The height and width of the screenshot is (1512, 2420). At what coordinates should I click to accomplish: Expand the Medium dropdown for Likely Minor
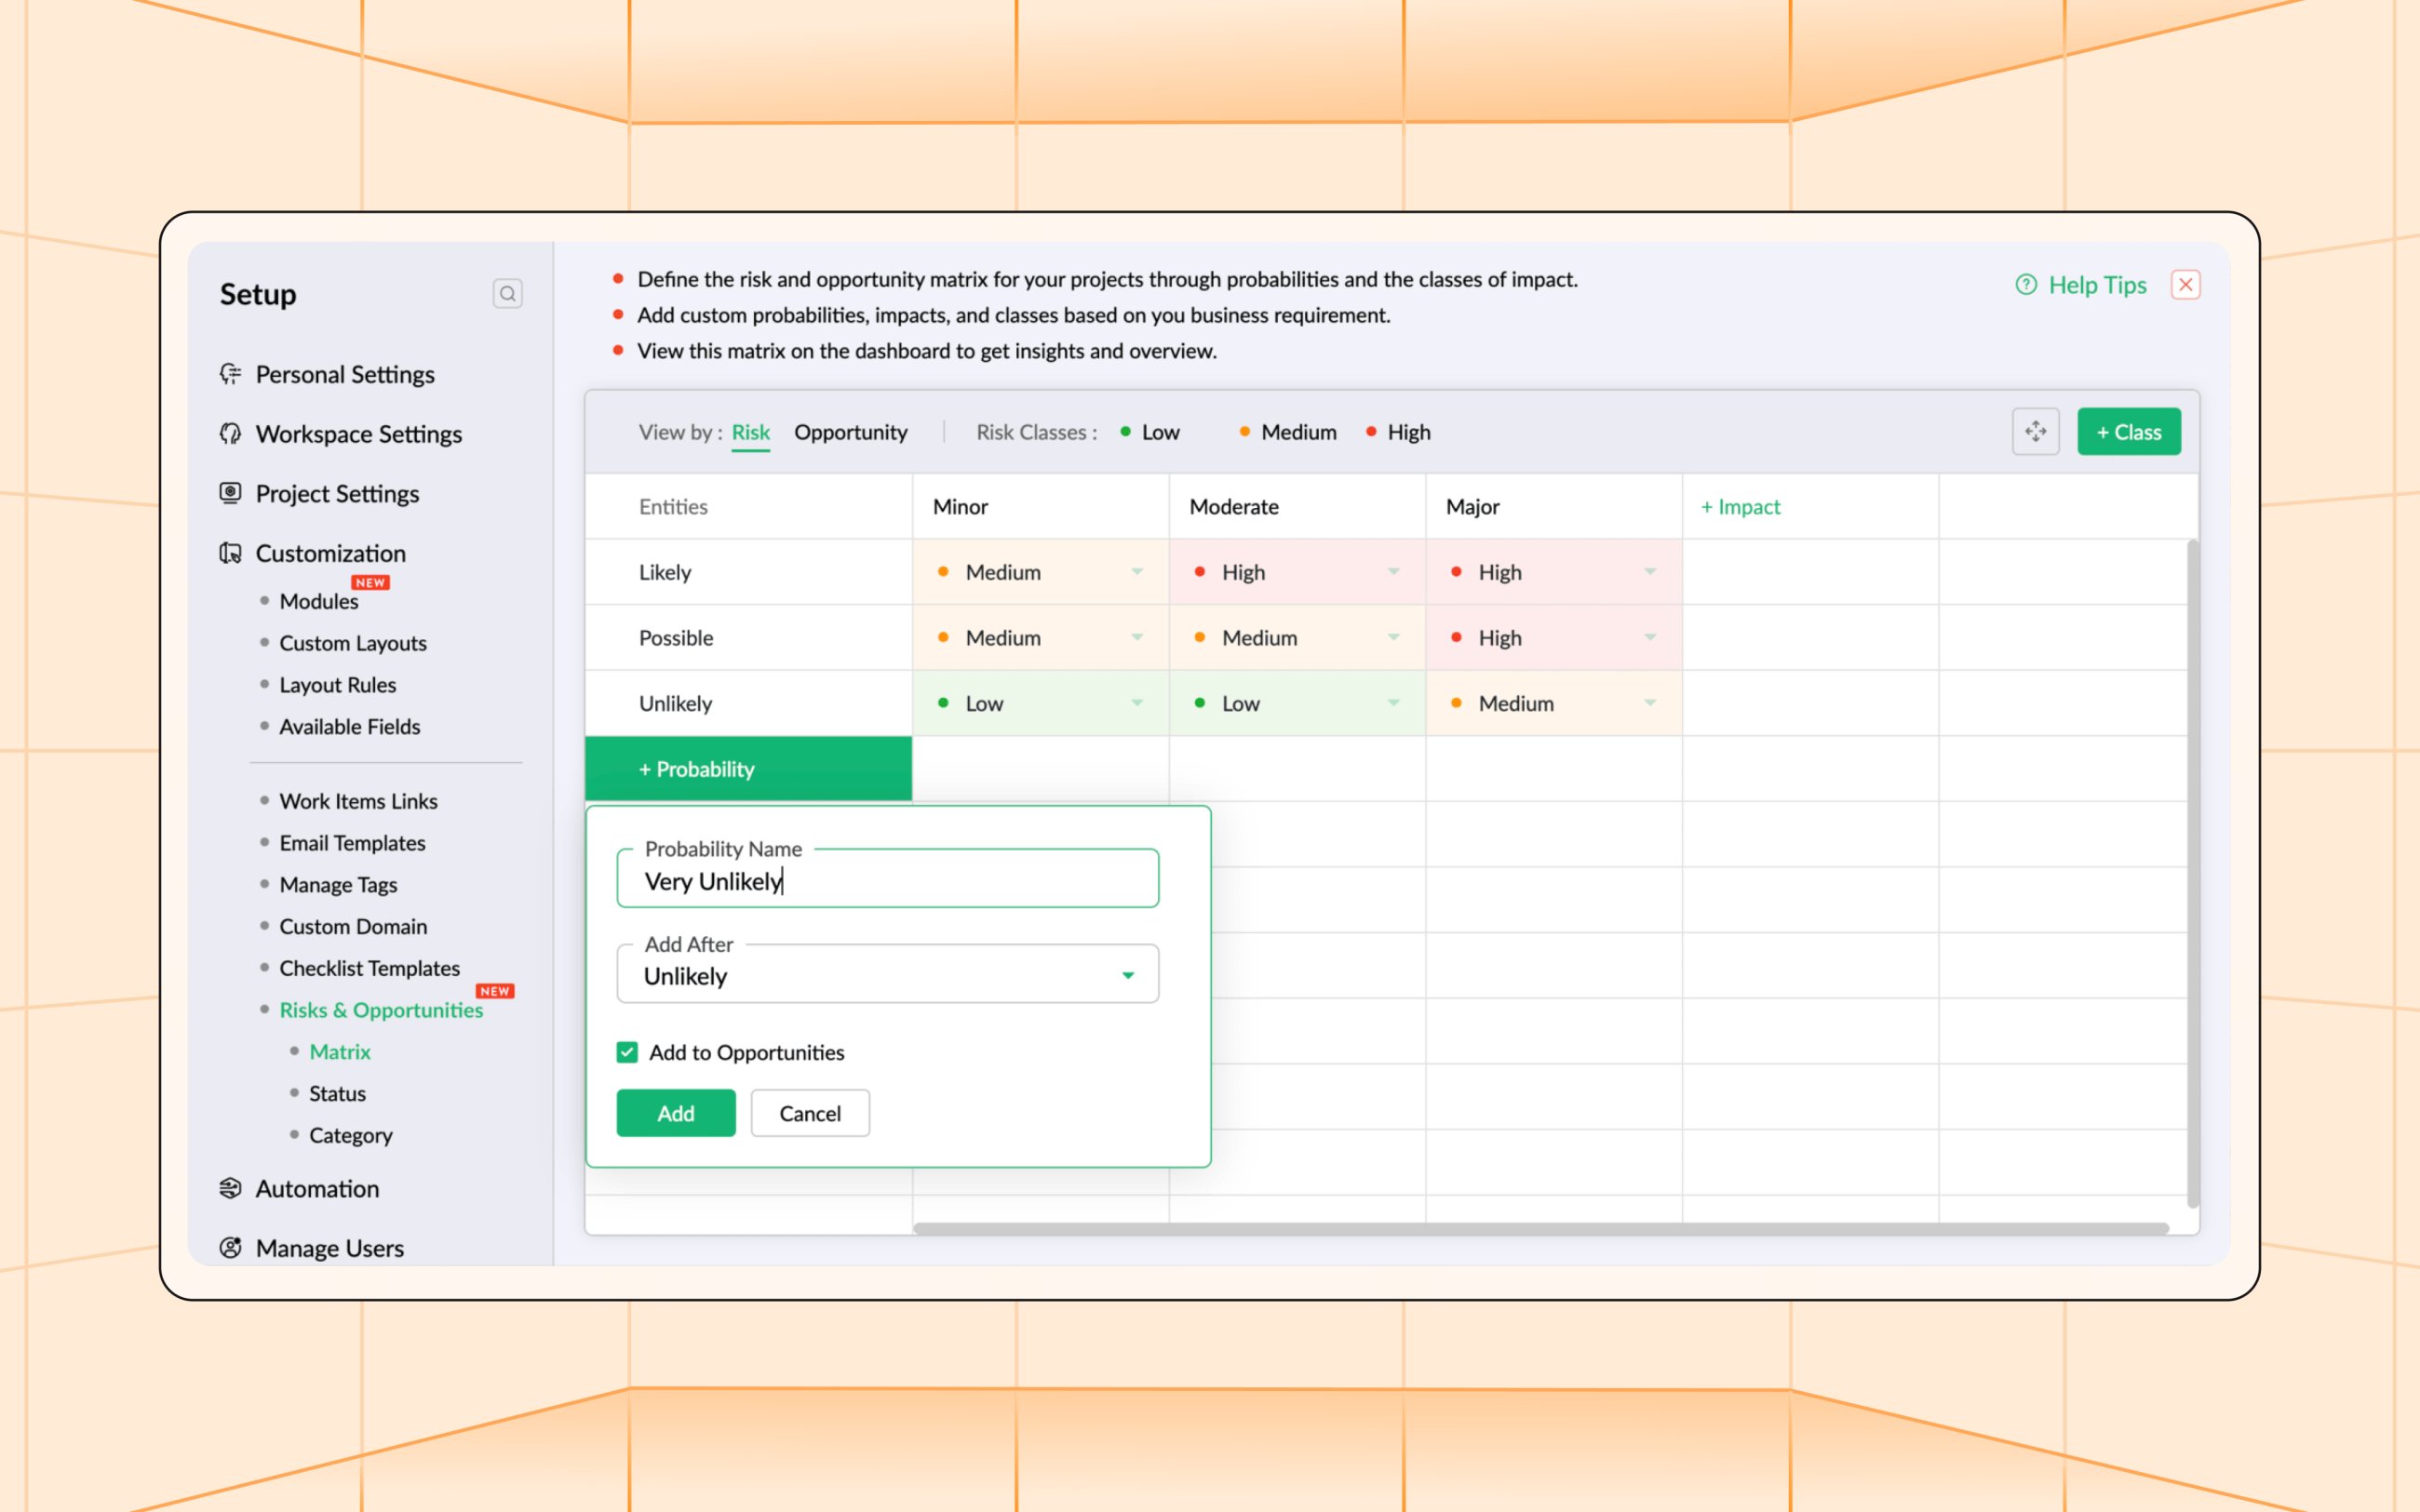(1137, 572)
